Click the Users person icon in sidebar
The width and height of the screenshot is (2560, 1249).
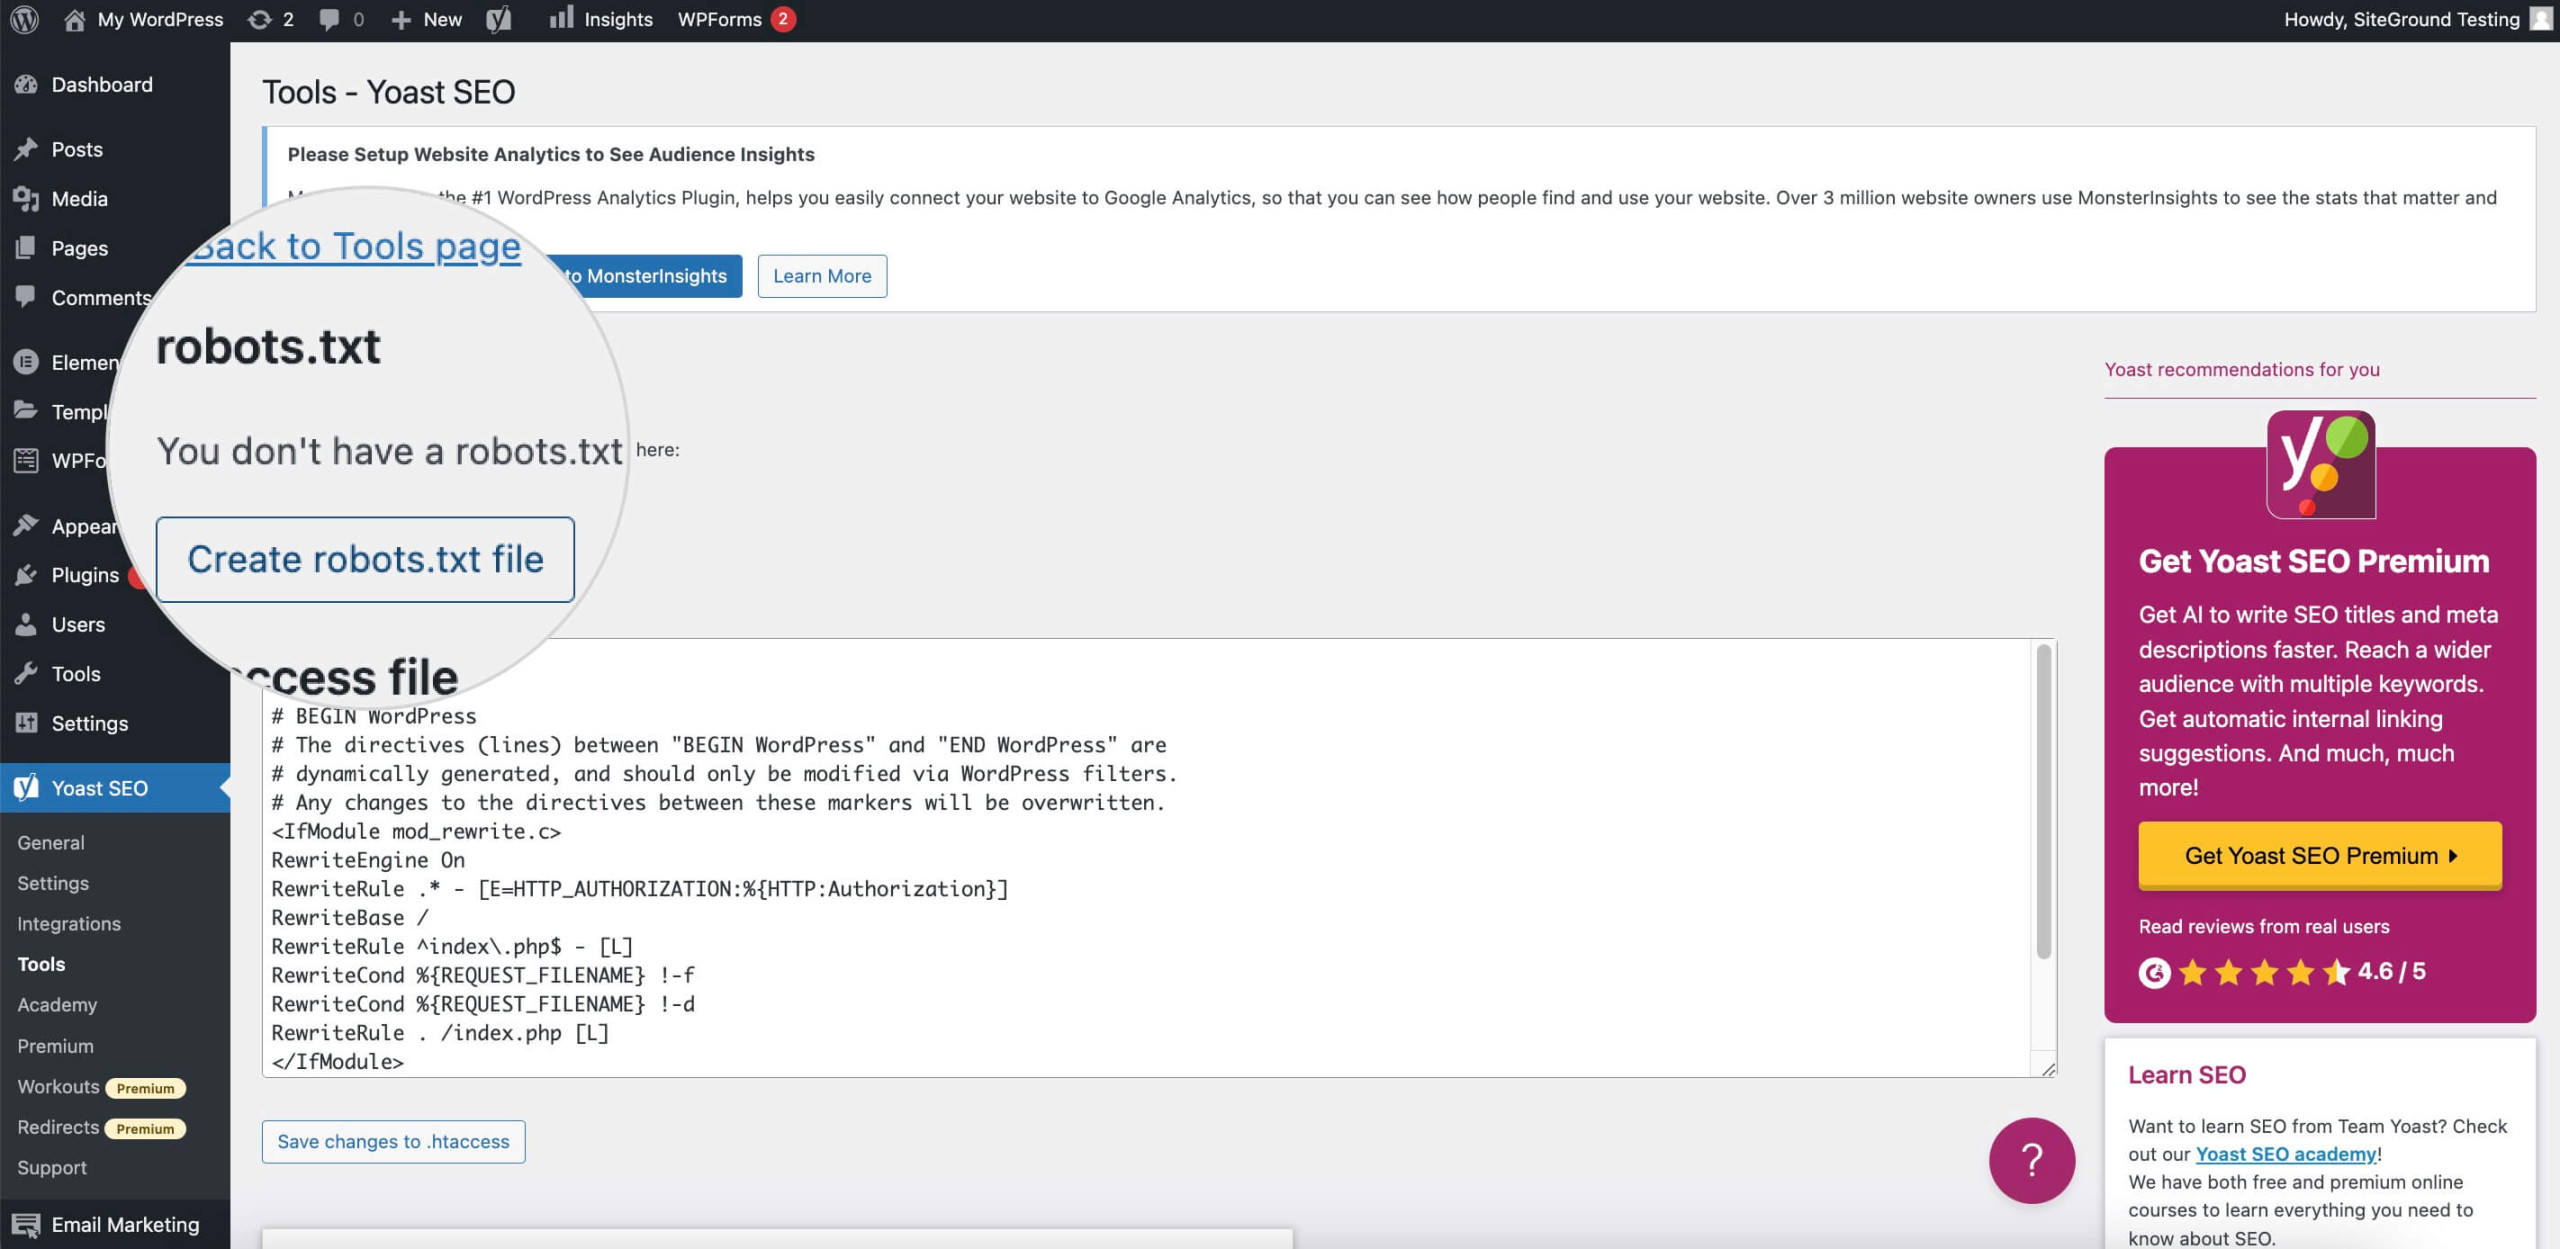pyautogui.click(x=26, y=624)
